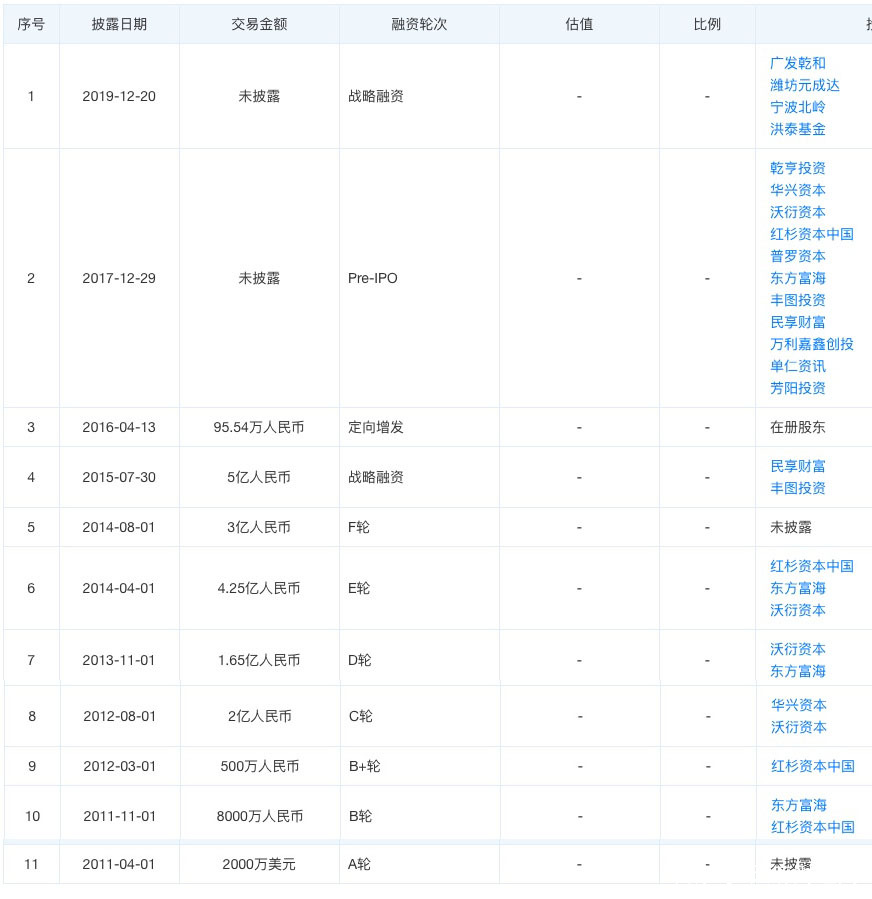Select date cell 2015-07-30
The image size is (872, 899).
119,477
